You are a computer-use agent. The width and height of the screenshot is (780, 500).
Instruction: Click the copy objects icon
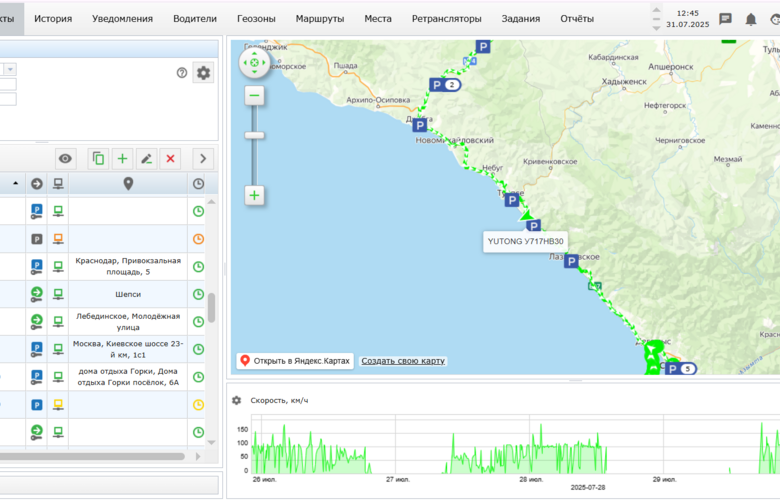98,158
